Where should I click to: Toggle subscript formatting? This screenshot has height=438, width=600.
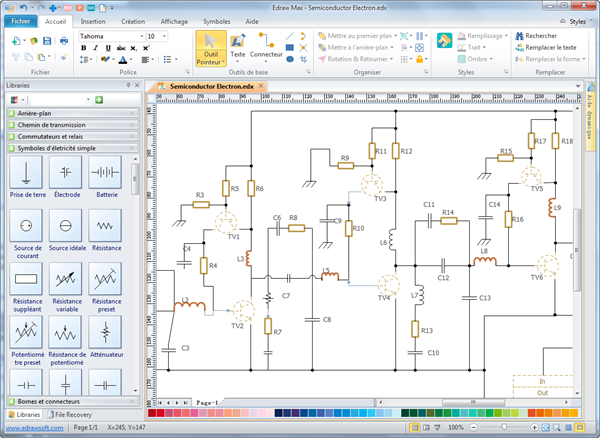click(133, 48)
